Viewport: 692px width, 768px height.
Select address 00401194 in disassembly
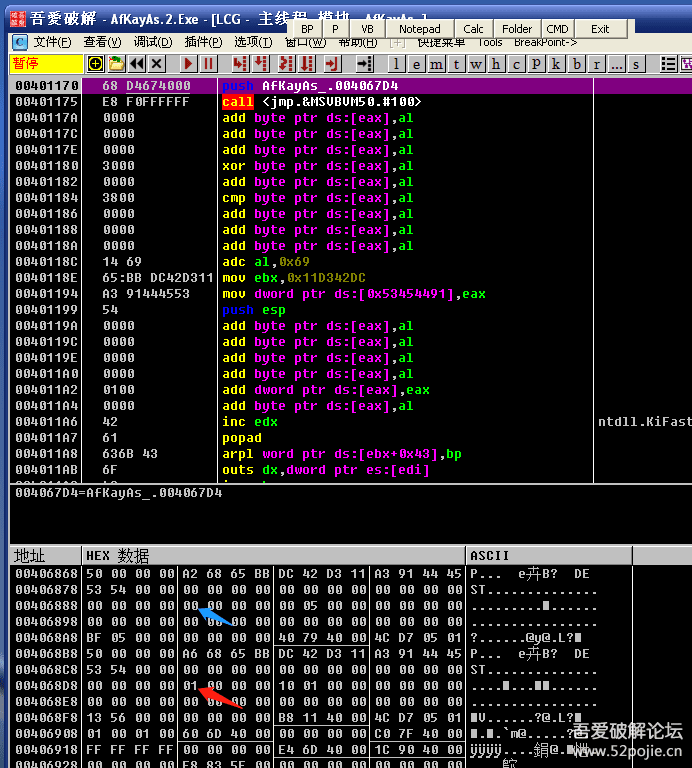point(46,294)
